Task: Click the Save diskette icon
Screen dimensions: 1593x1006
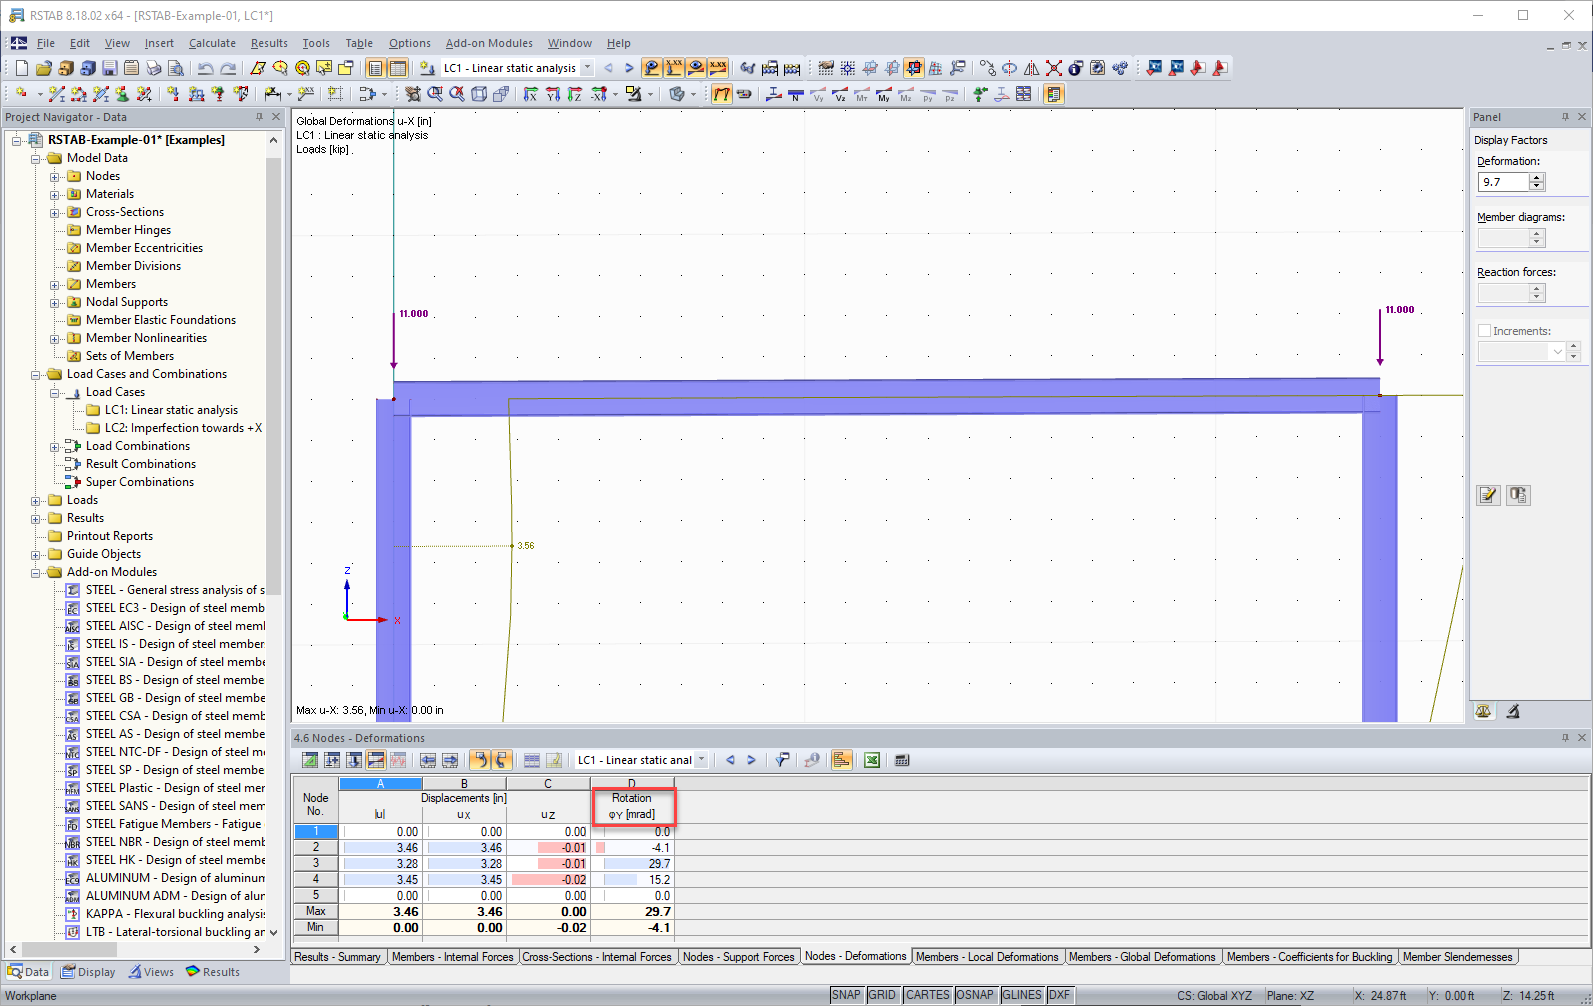Action: pos(109,68)
